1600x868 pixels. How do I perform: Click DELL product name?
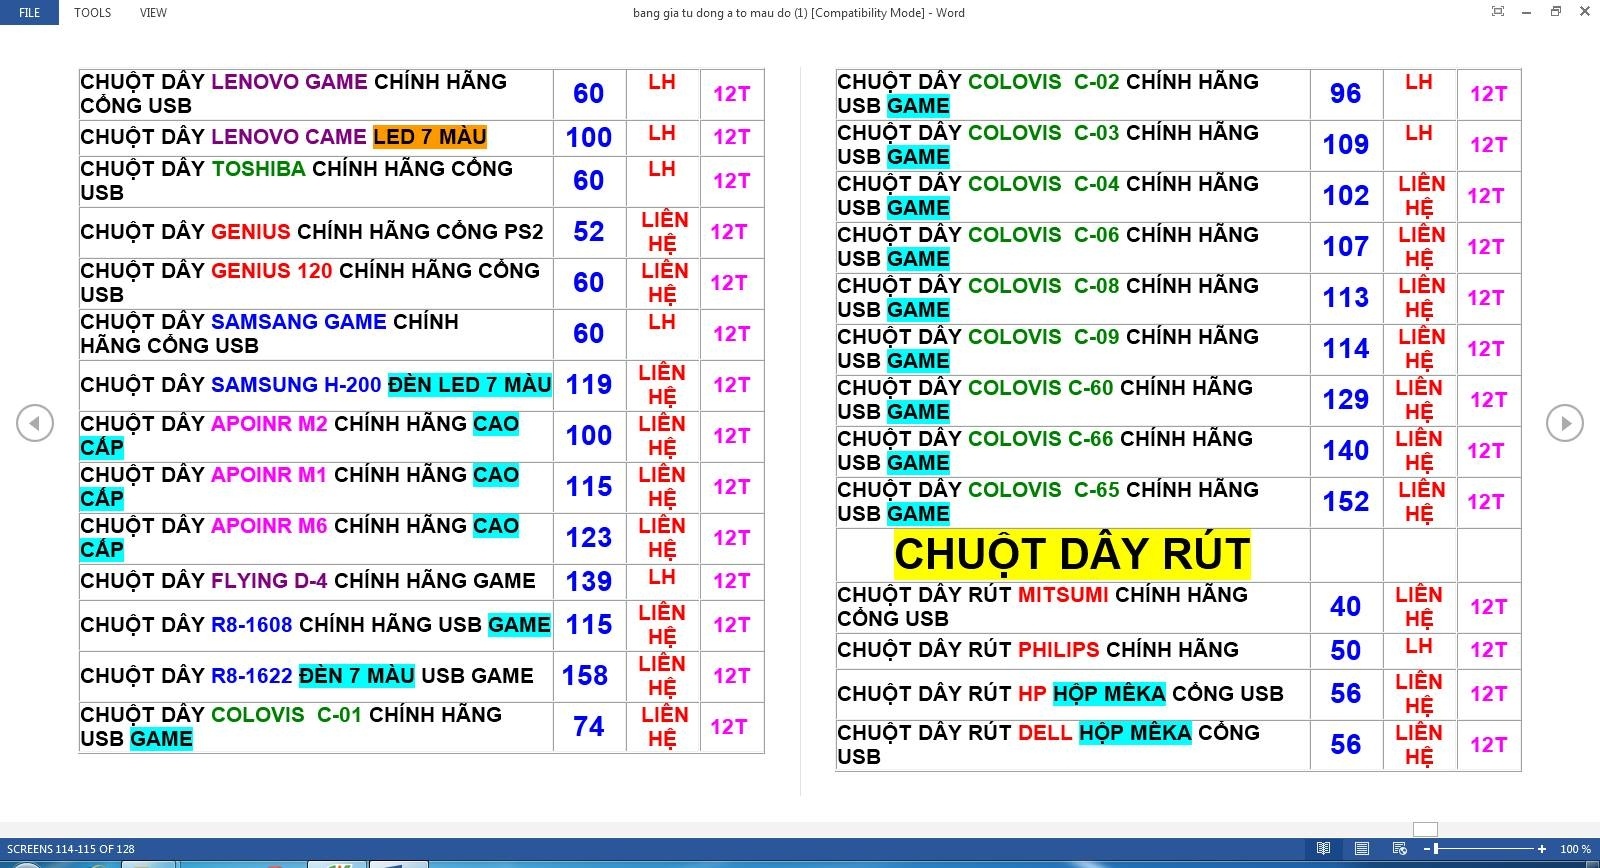(1045, 733)
